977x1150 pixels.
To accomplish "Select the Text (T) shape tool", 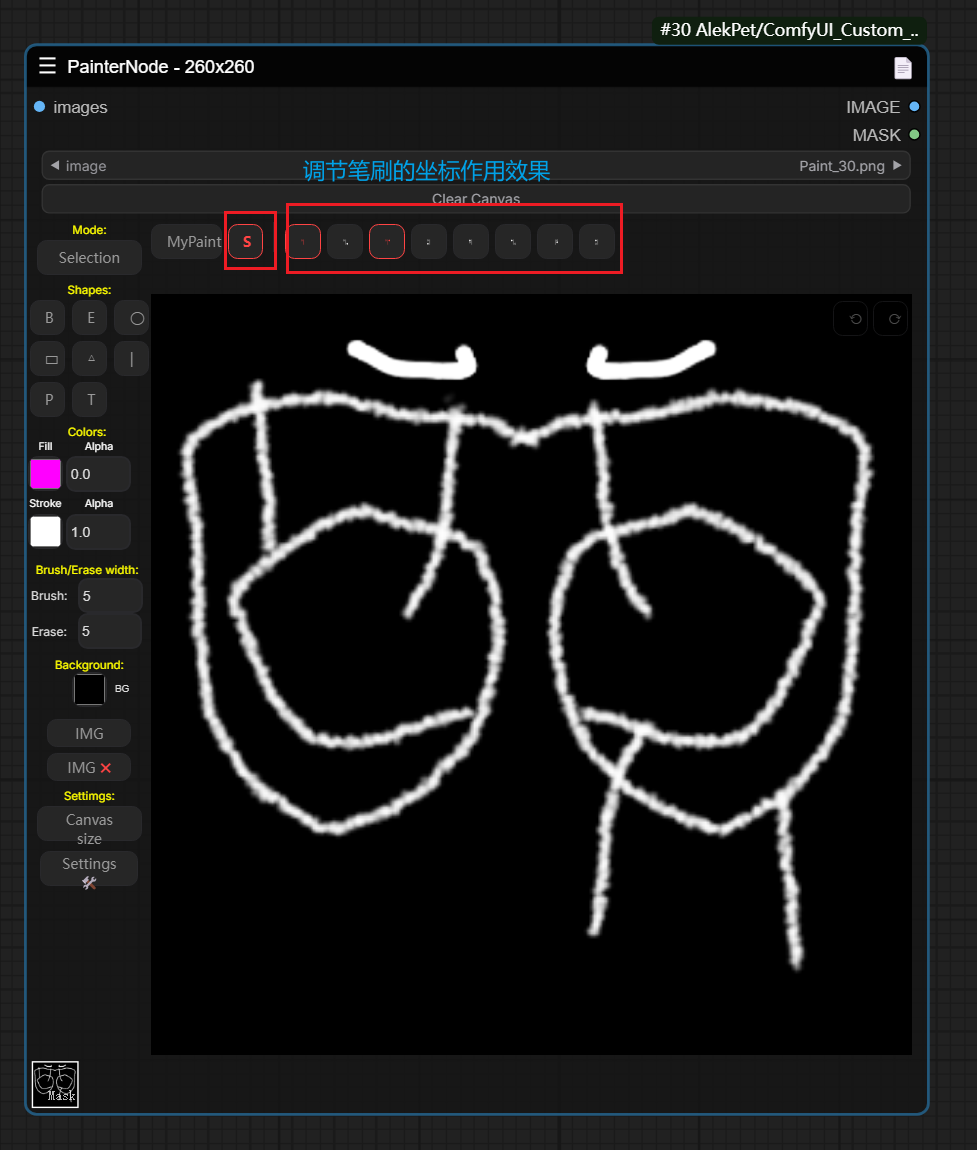I will pyautogui.click(x=90, y=400).
